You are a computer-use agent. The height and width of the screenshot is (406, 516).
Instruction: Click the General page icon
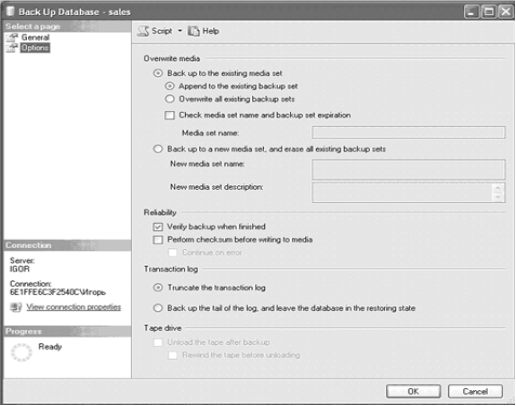point(12,37)
